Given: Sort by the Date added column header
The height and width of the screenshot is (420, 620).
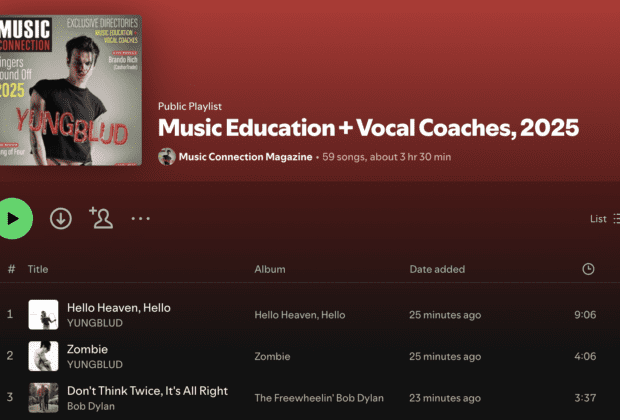Looking at the screenshot, I should [x=437, y=269].
